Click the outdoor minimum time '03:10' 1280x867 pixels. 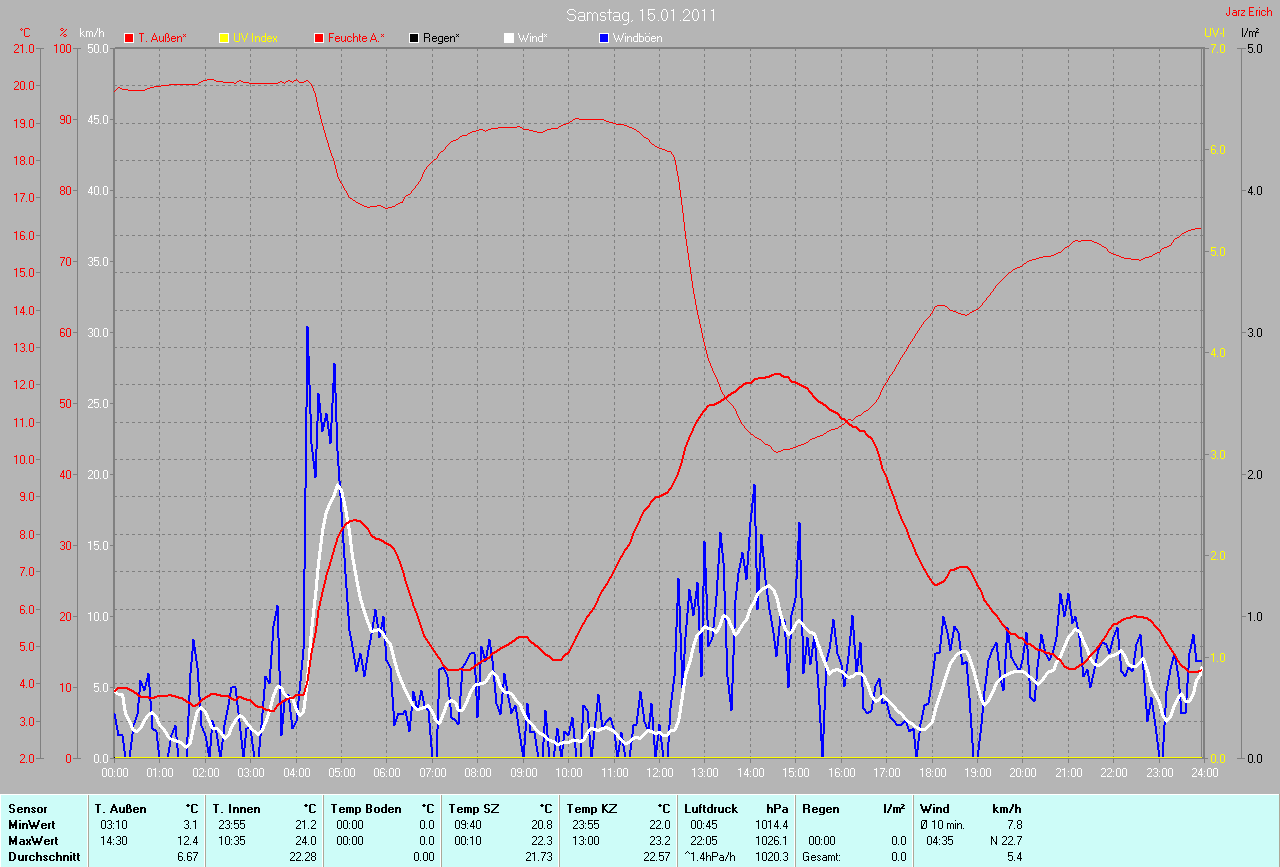115,824
